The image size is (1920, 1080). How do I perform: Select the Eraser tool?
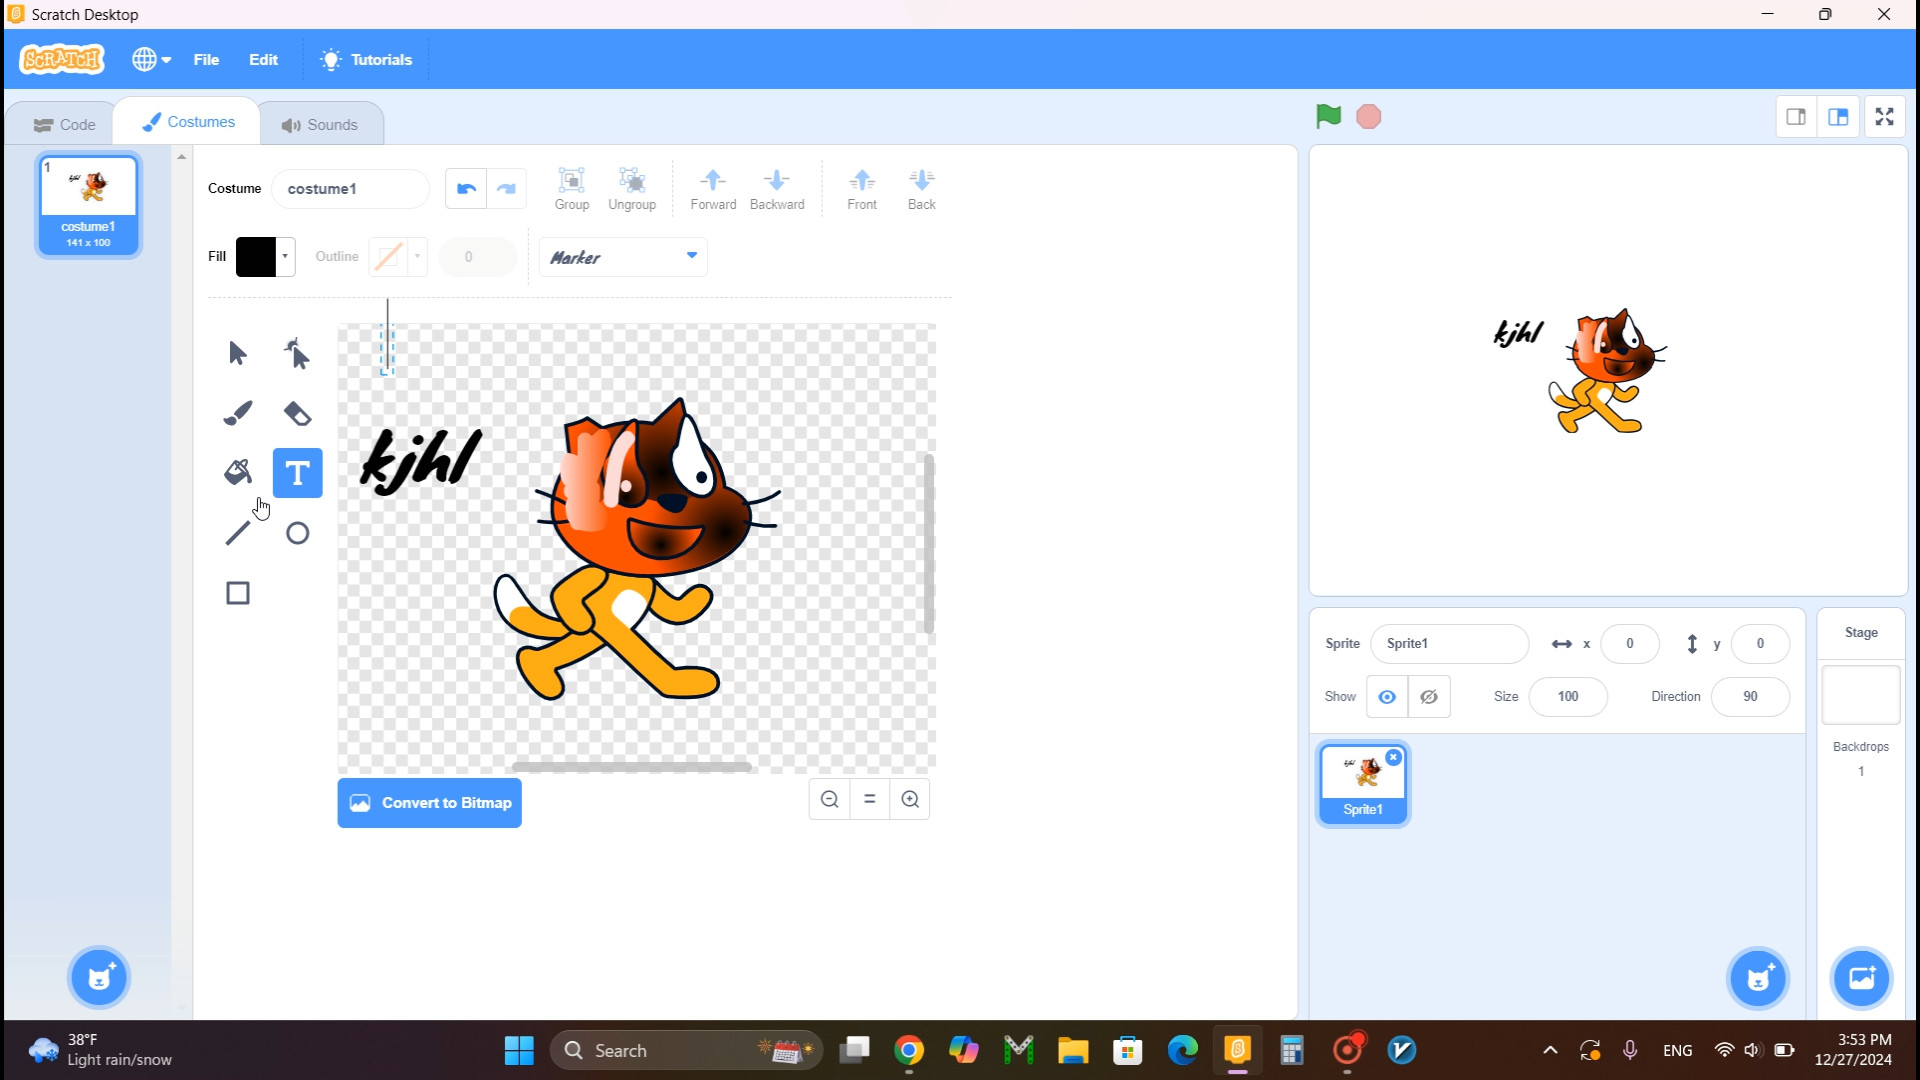(x=297, y=413)
